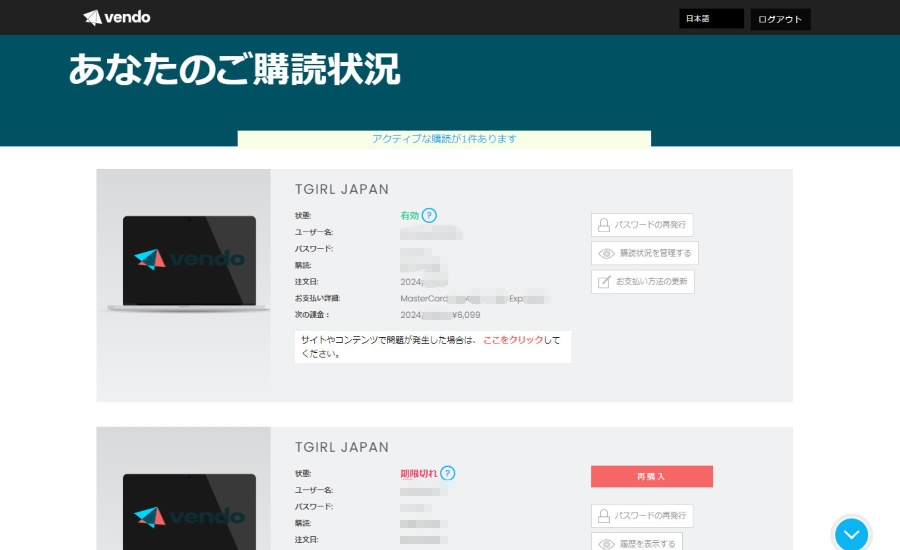Viewport: 900px width, 550px height.
Task: Click 購読状況を管理する button
Action: 645,253
